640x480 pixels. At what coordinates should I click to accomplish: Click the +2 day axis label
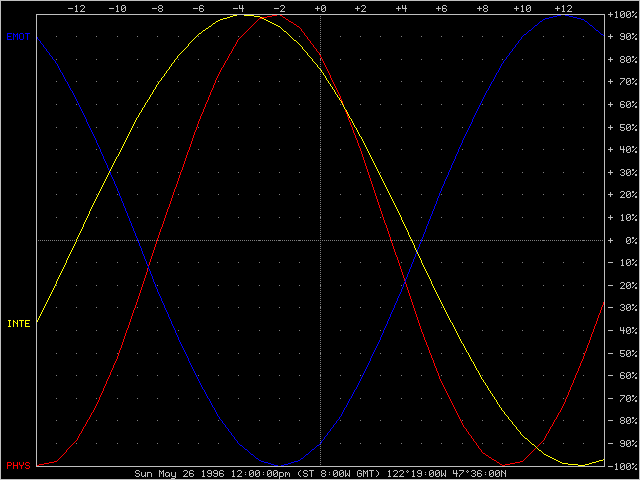360,8
